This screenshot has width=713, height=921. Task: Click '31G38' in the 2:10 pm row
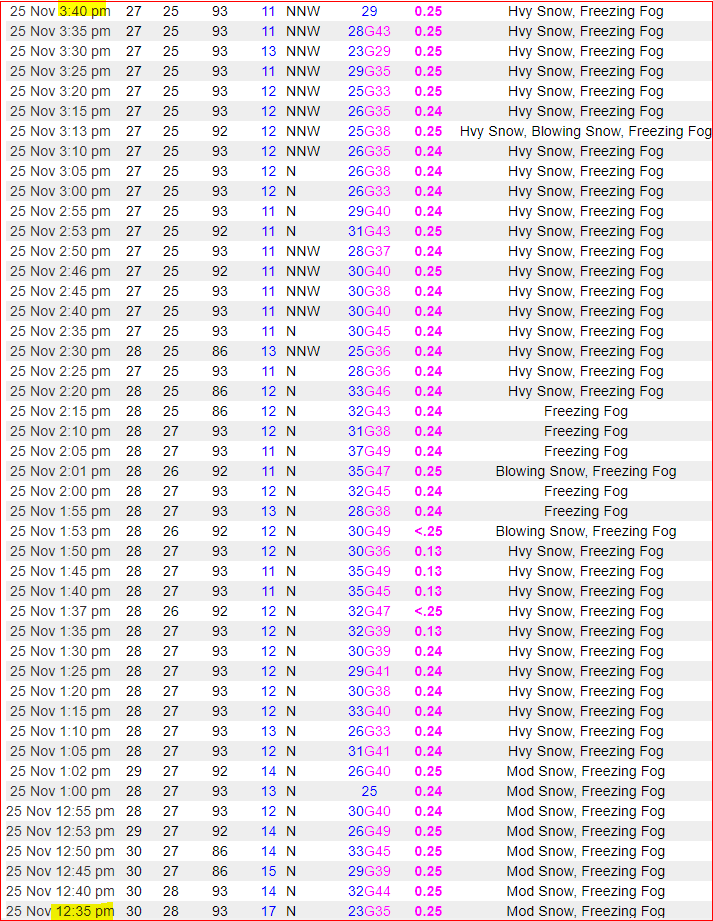[x=369, y=431]
